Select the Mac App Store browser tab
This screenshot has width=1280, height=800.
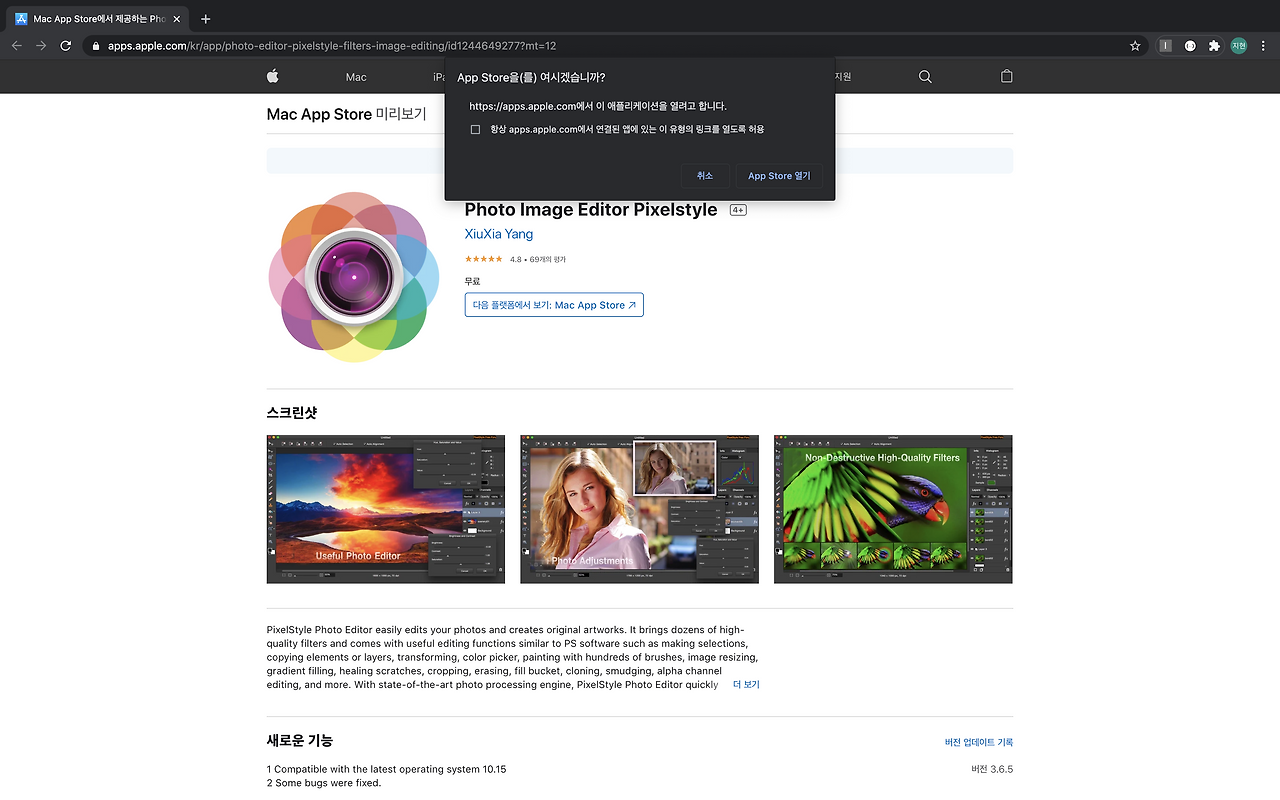point(97,19)
